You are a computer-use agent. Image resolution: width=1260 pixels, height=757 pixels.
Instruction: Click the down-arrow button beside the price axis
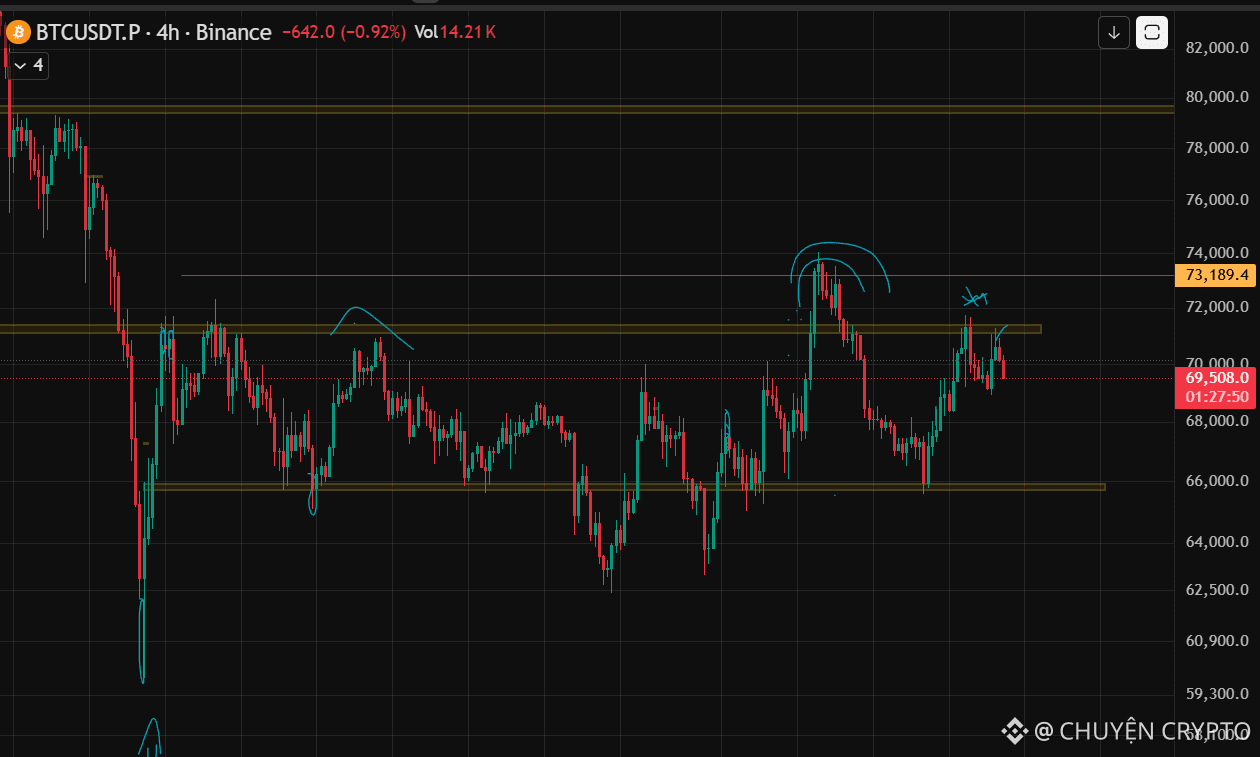tap(1114, 32)
